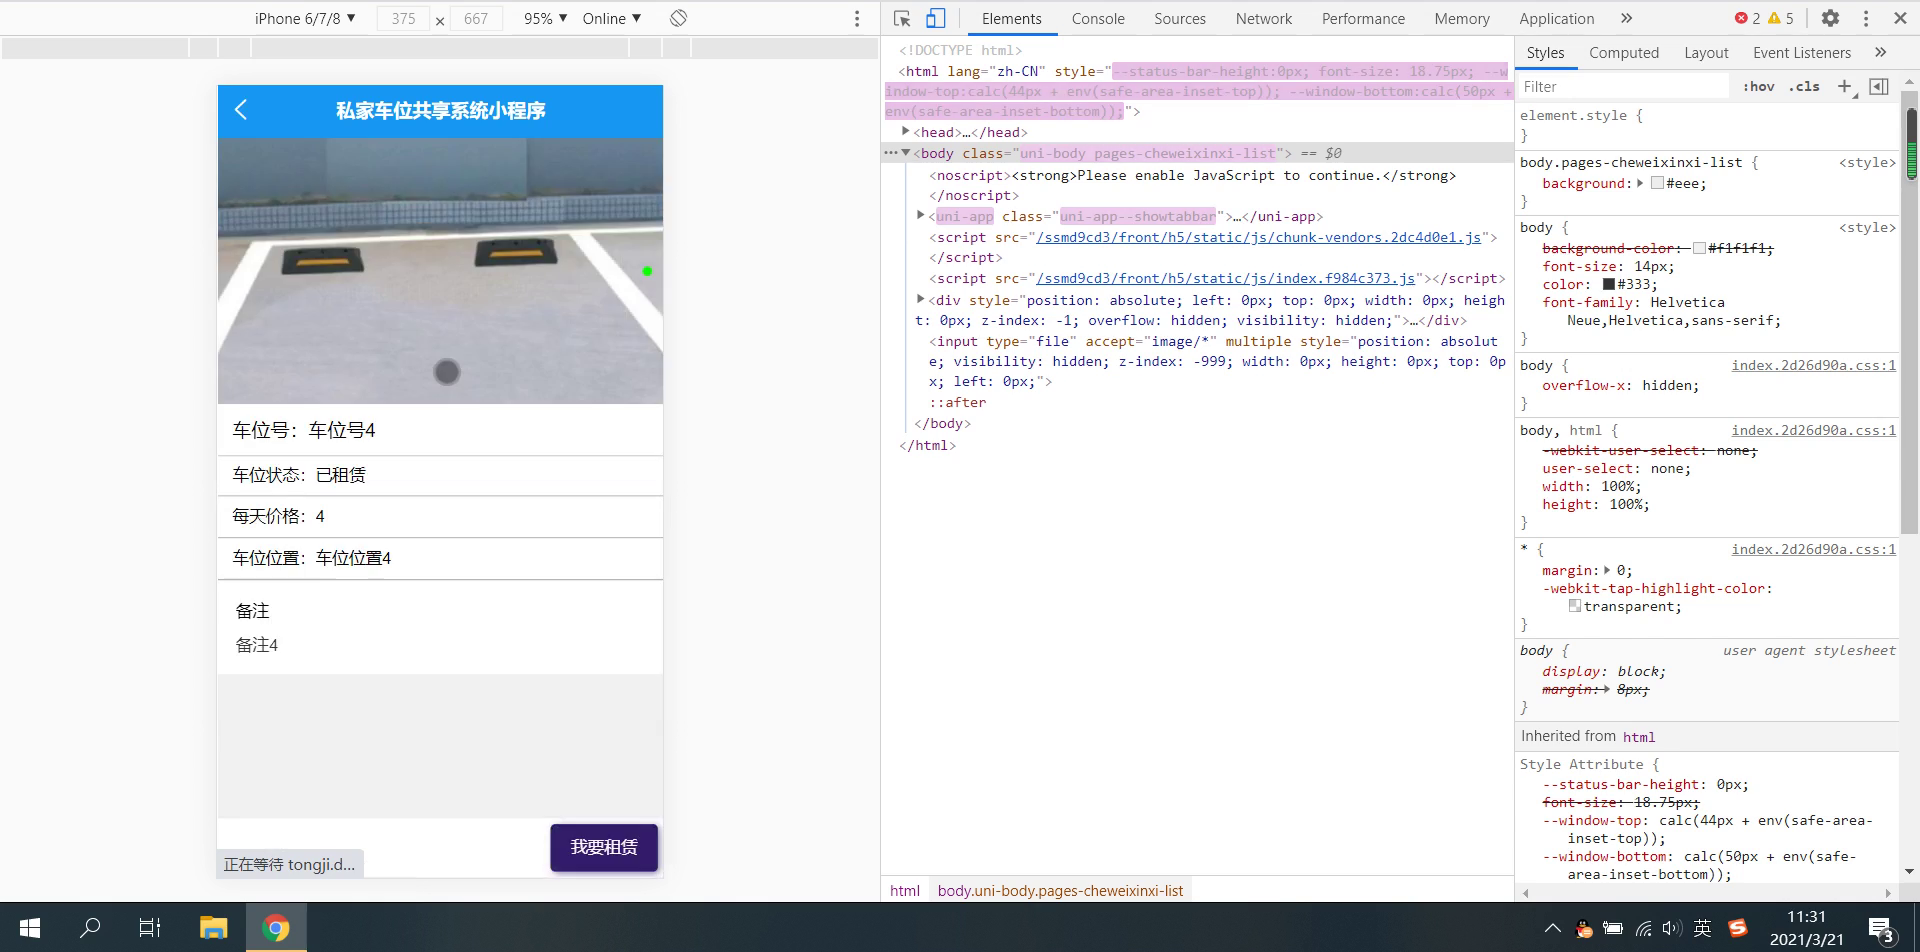This screenshot has width=1920, height=952.
Task: Show more Styles pane tabs chevron
Action: (1880, 52)
